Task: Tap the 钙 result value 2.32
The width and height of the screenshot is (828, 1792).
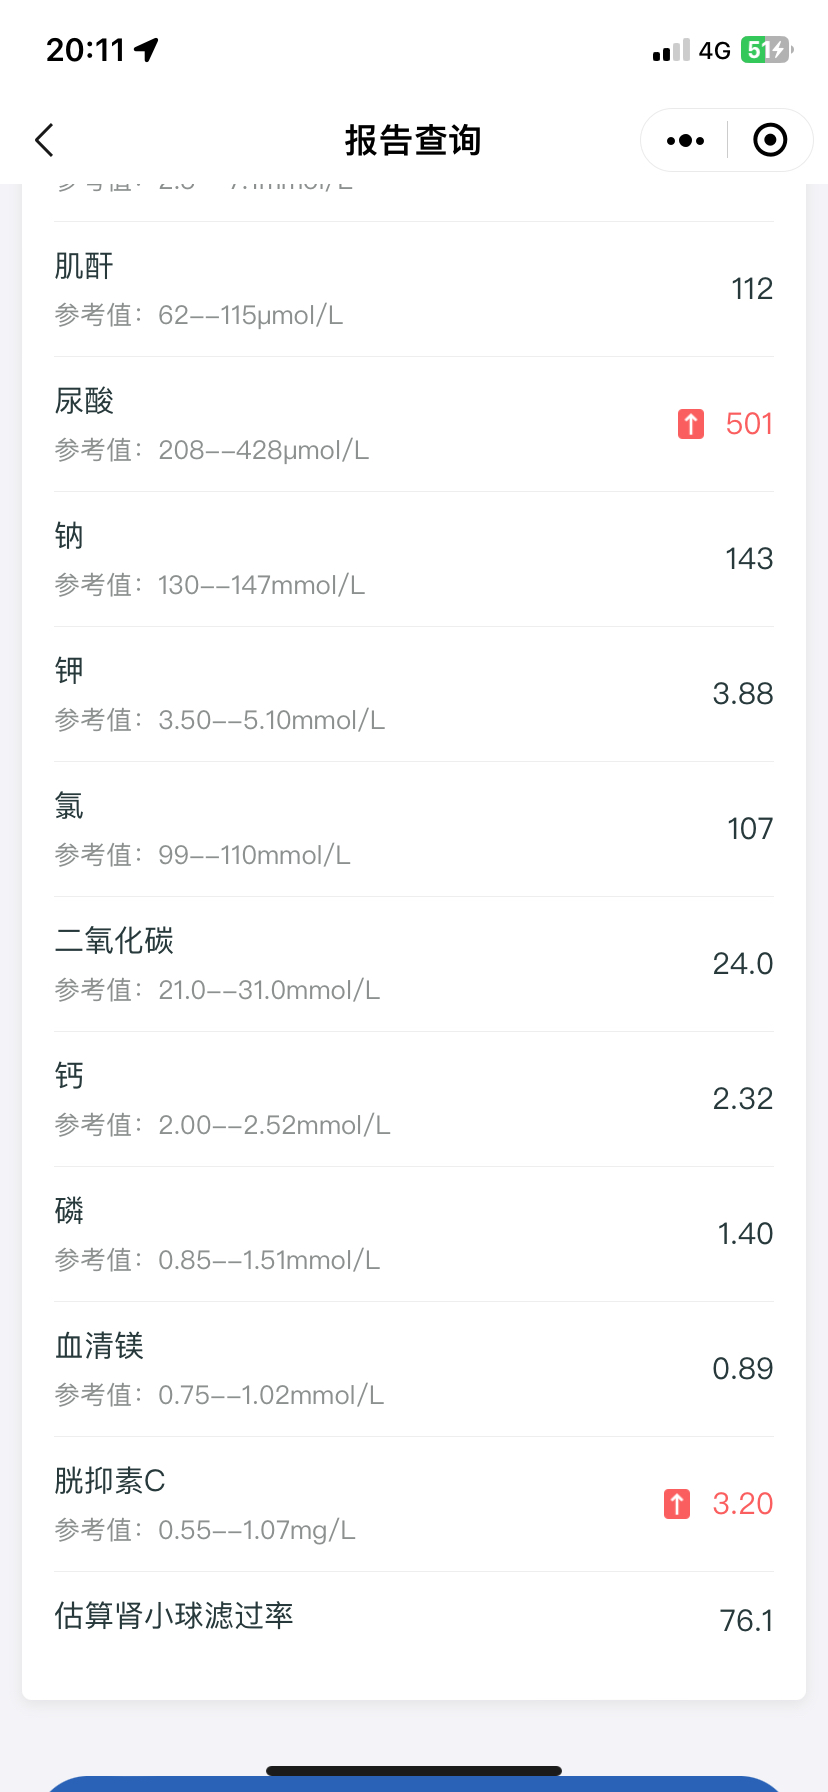Action: pyautogui.click(x=743, y=1099)
